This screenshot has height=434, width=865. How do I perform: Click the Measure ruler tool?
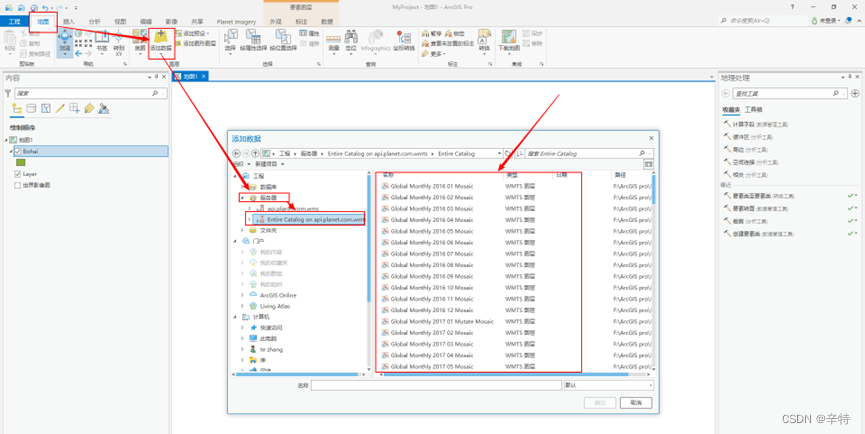tap(333, 41)
